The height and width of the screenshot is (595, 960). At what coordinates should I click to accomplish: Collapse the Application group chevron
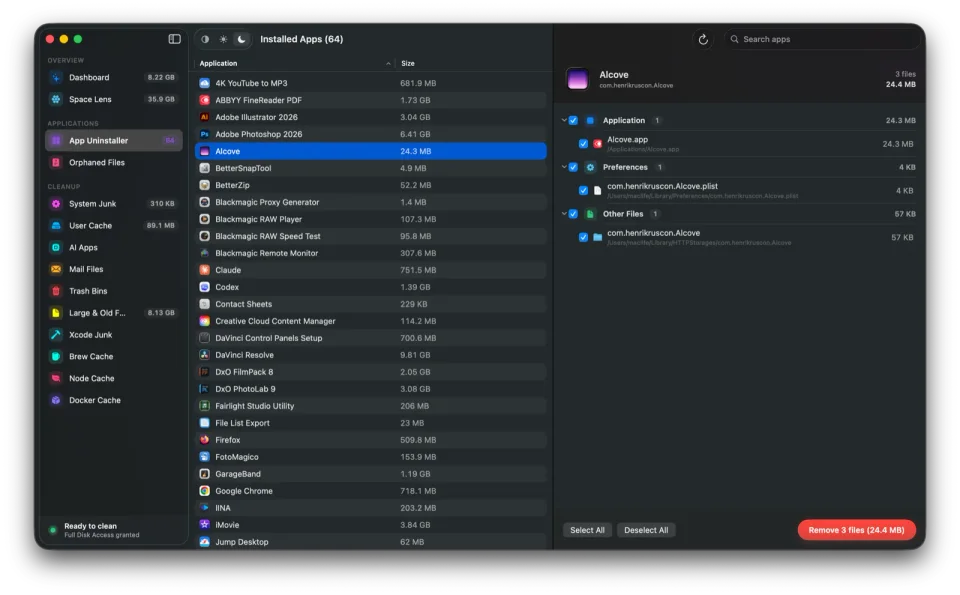point(564,120)
